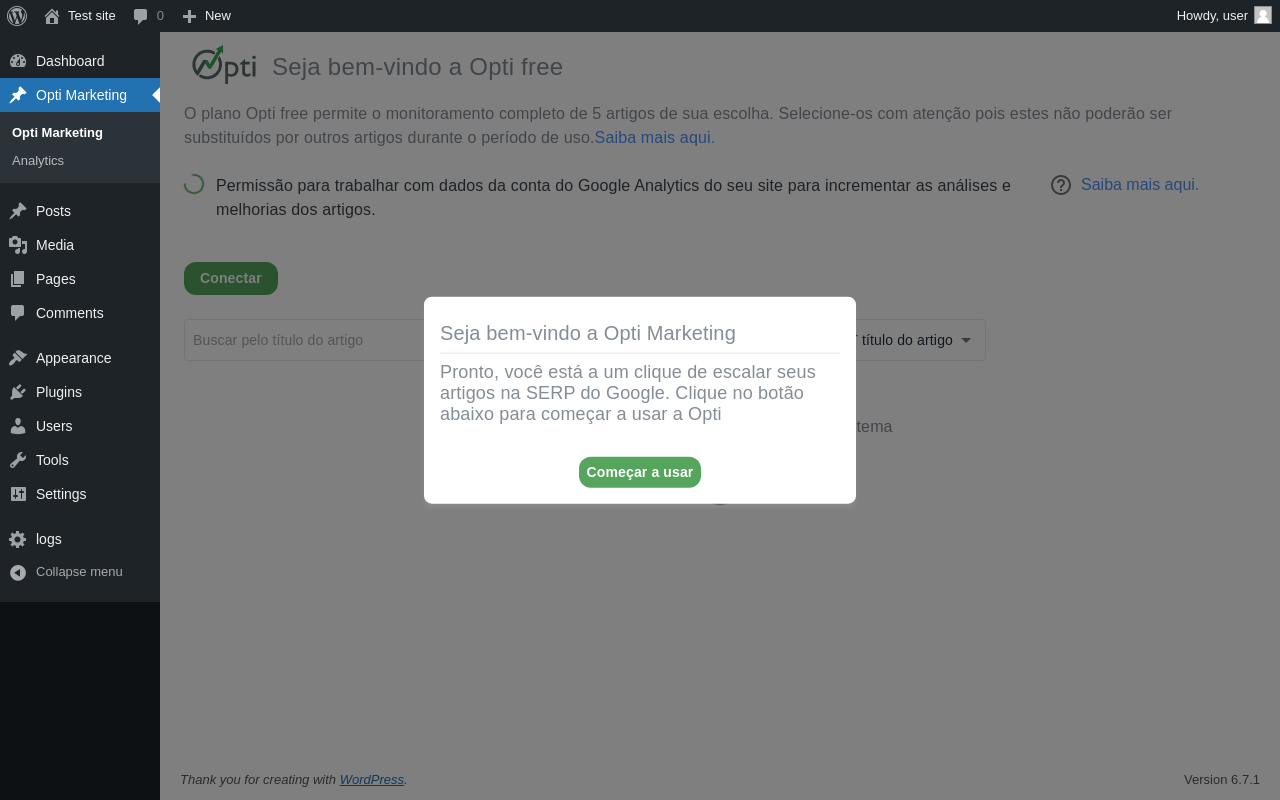Click the Opti logo

[224, 65]
